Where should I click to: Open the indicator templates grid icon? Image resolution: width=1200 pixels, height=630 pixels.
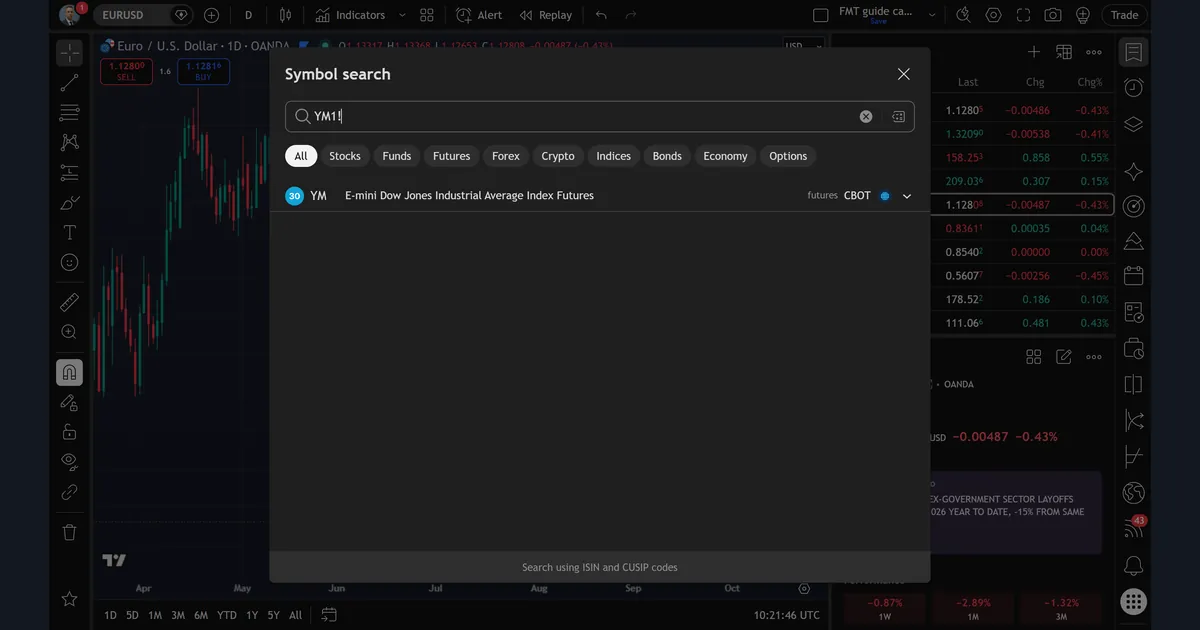point(427,15)
